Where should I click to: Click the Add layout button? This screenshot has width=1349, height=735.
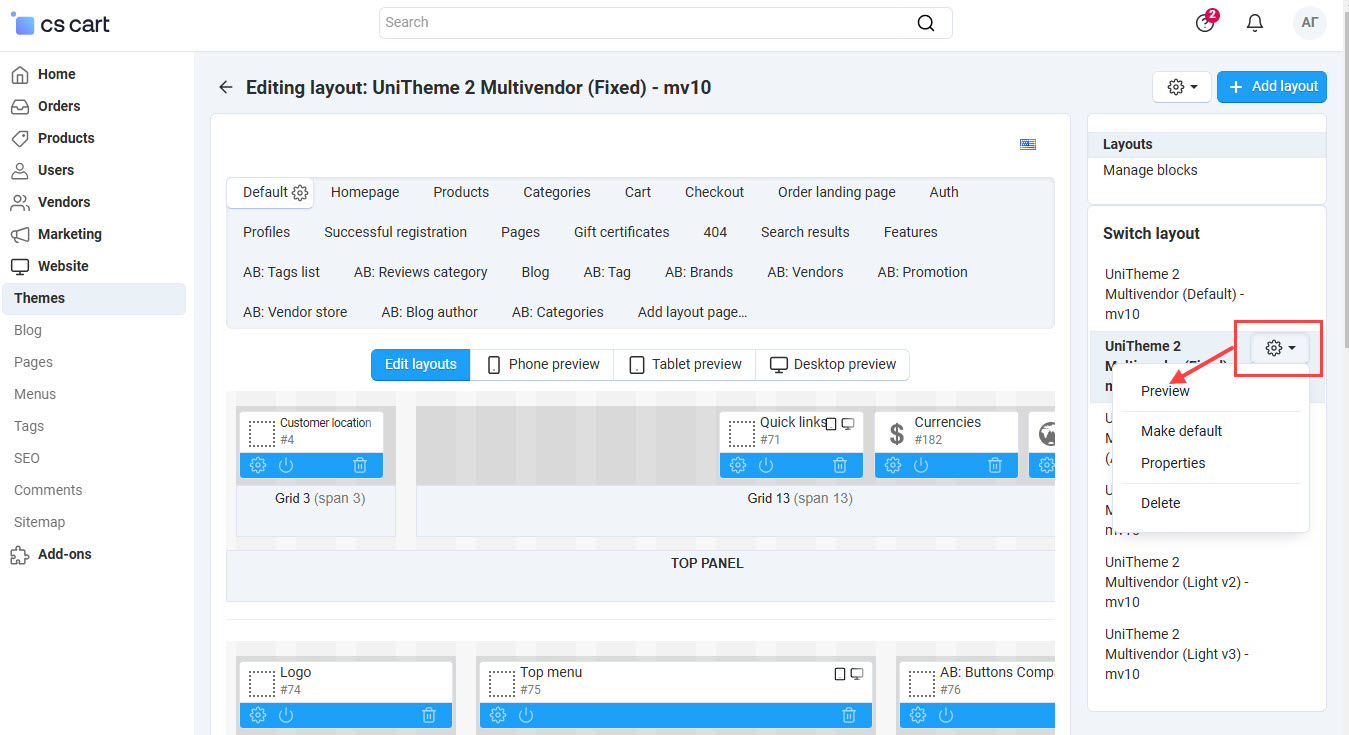(x=1272, y=87)
